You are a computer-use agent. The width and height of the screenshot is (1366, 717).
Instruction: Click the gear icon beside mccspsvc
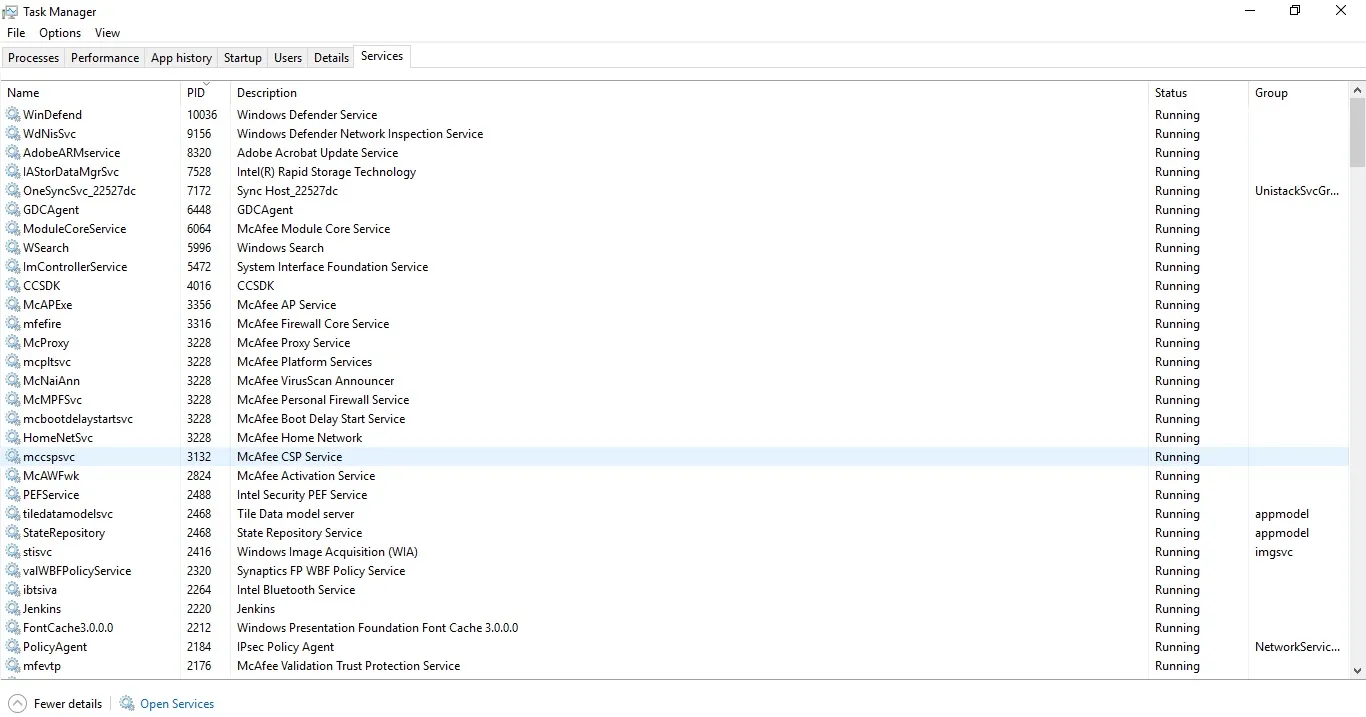coord(13,456)
